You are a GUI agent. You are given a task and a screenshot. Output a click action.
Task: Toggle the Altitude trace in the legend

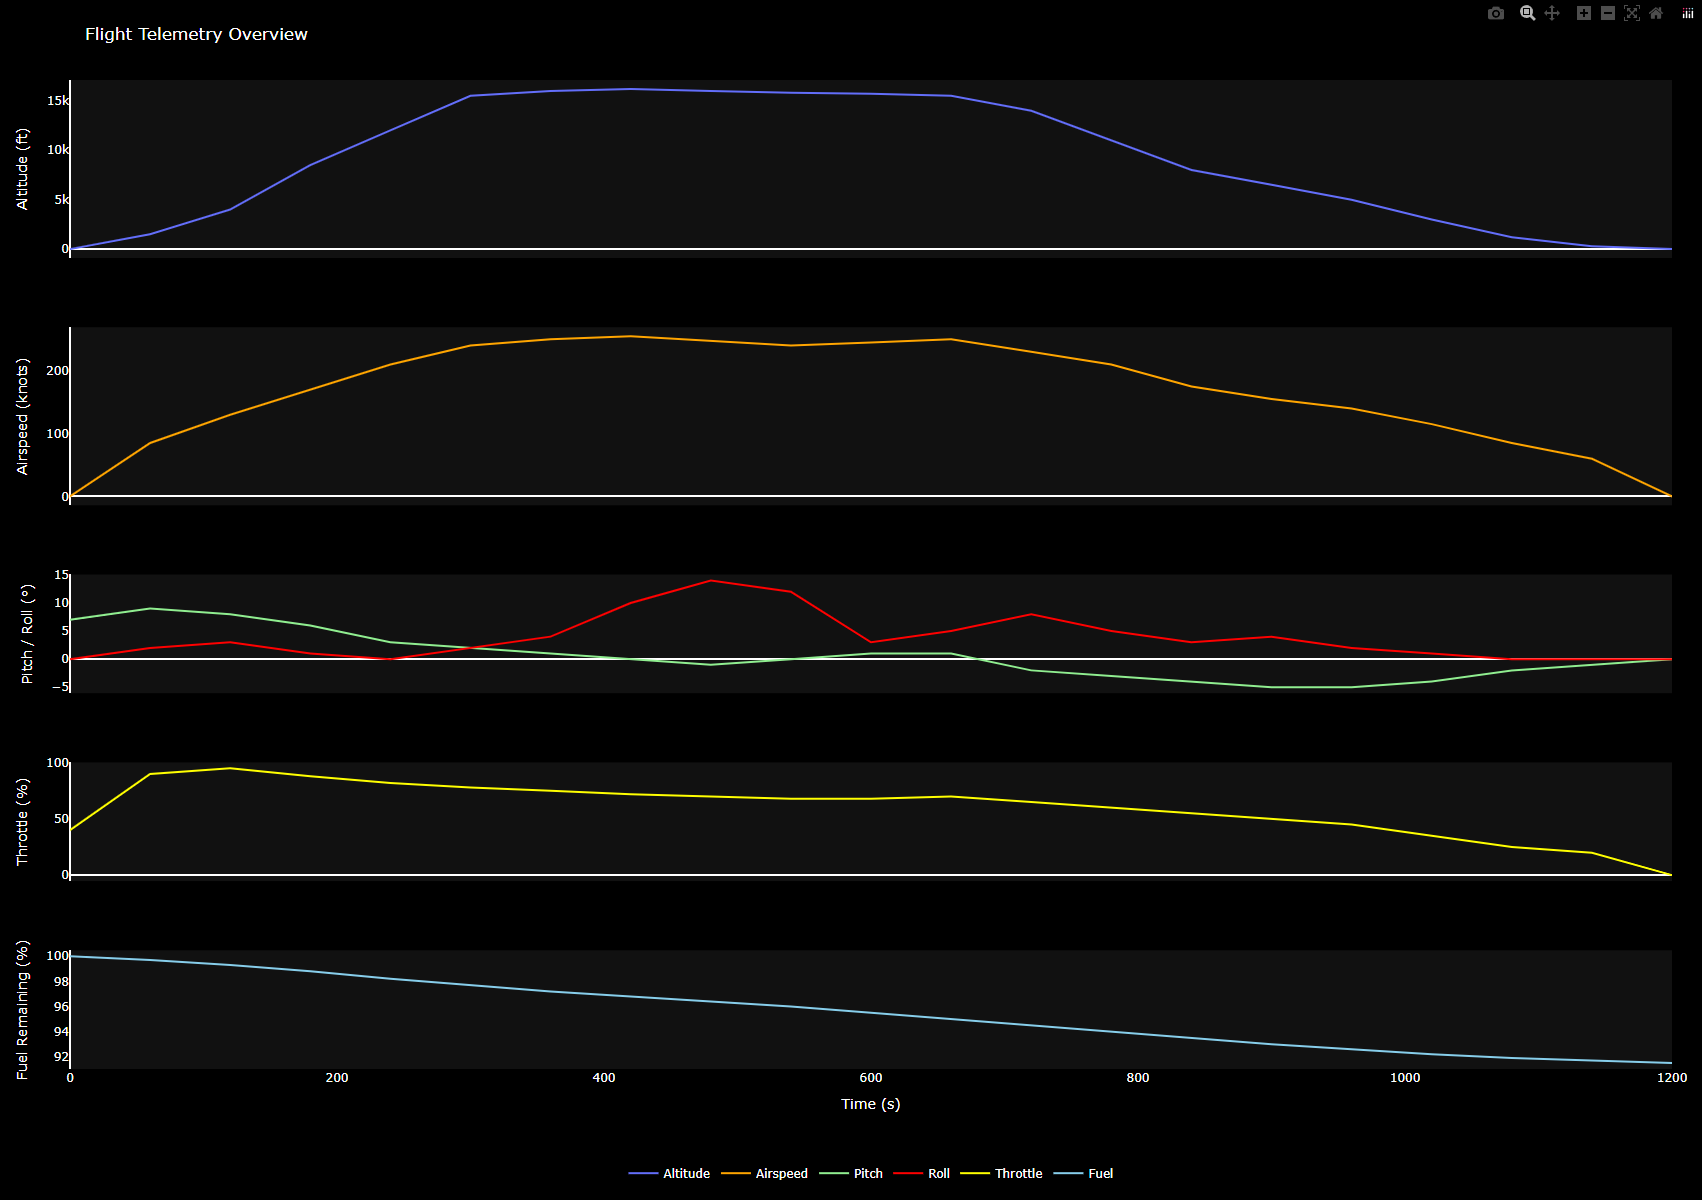[x=687, y=1173]
